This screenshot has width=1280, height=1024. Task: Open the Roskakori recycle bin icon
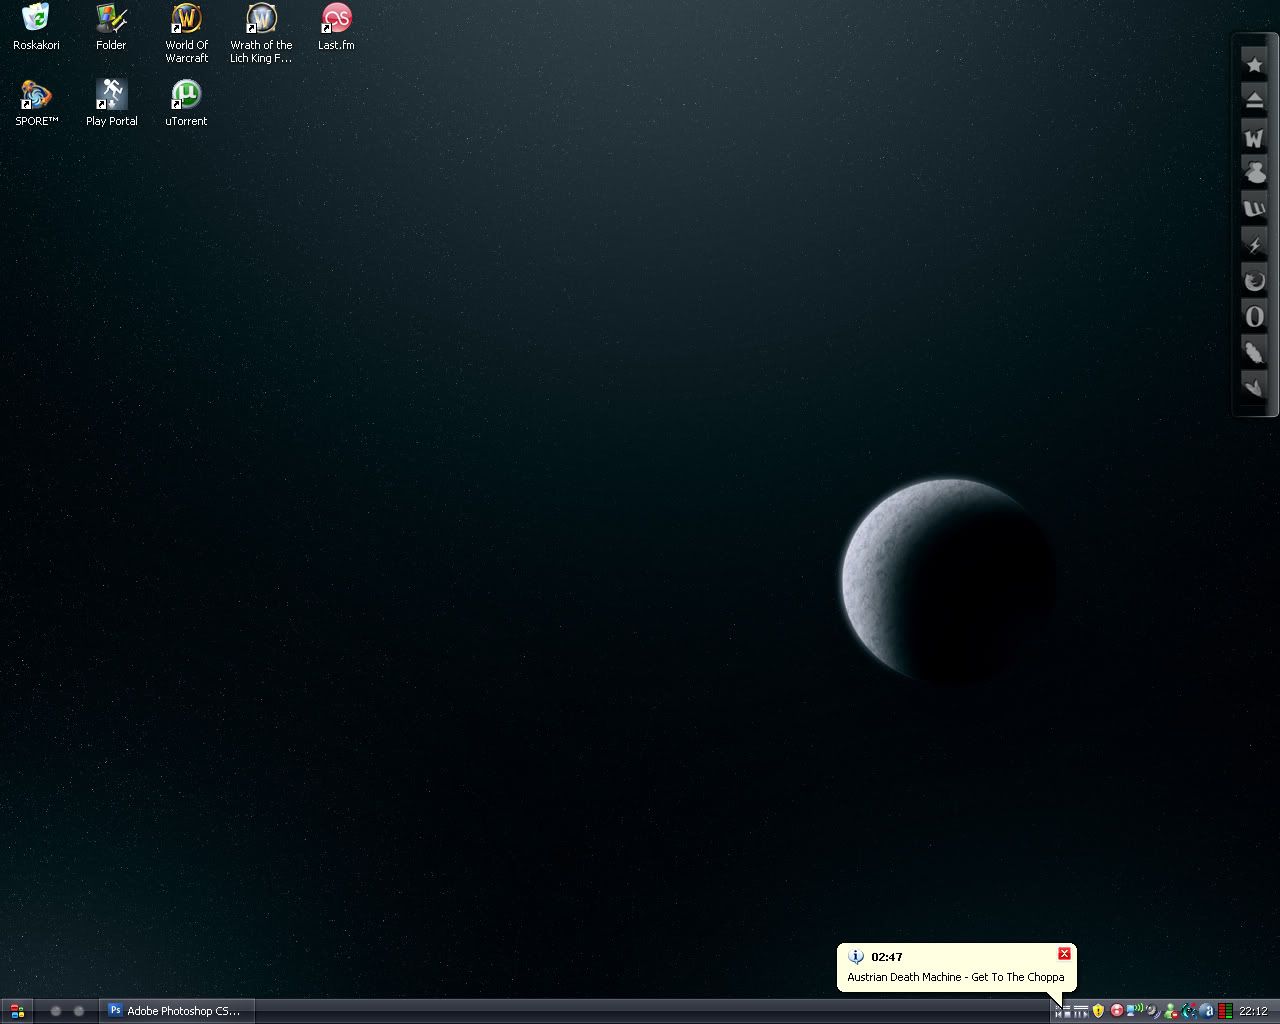point(36,19)
